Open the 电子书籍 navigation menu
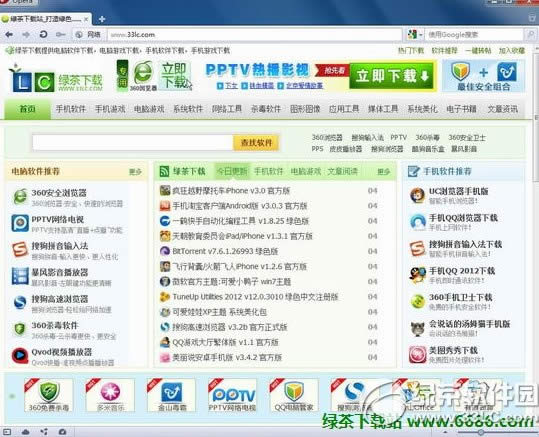 click(461, 109)
